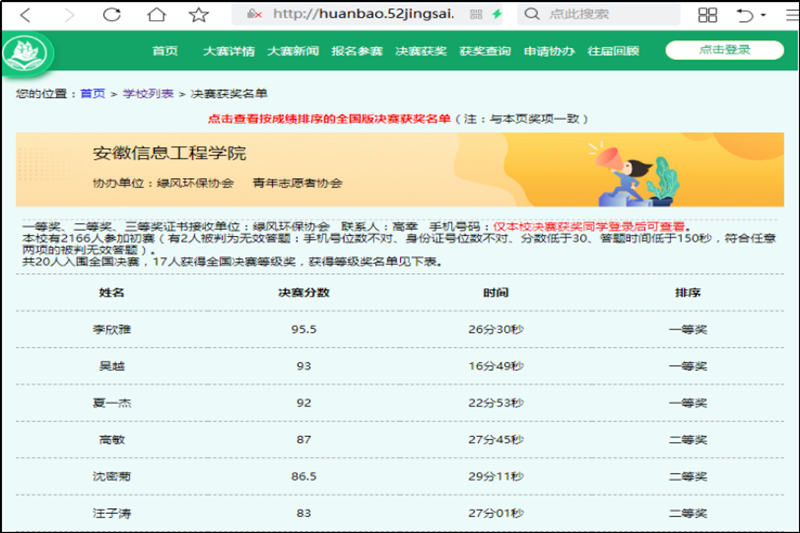Open the 首页 navigation menu item

[x=165, y=51]
